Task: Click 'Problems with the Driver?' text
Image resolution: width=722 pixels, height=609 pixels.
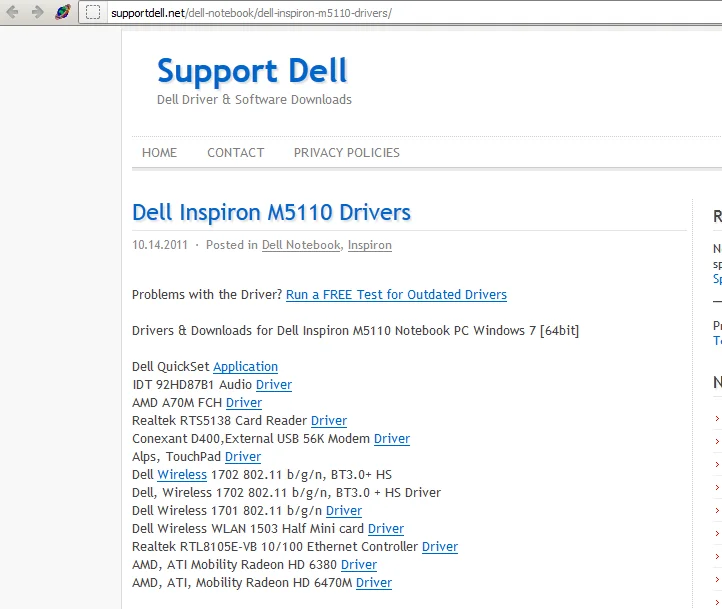Action: click(x=207, y=295)
